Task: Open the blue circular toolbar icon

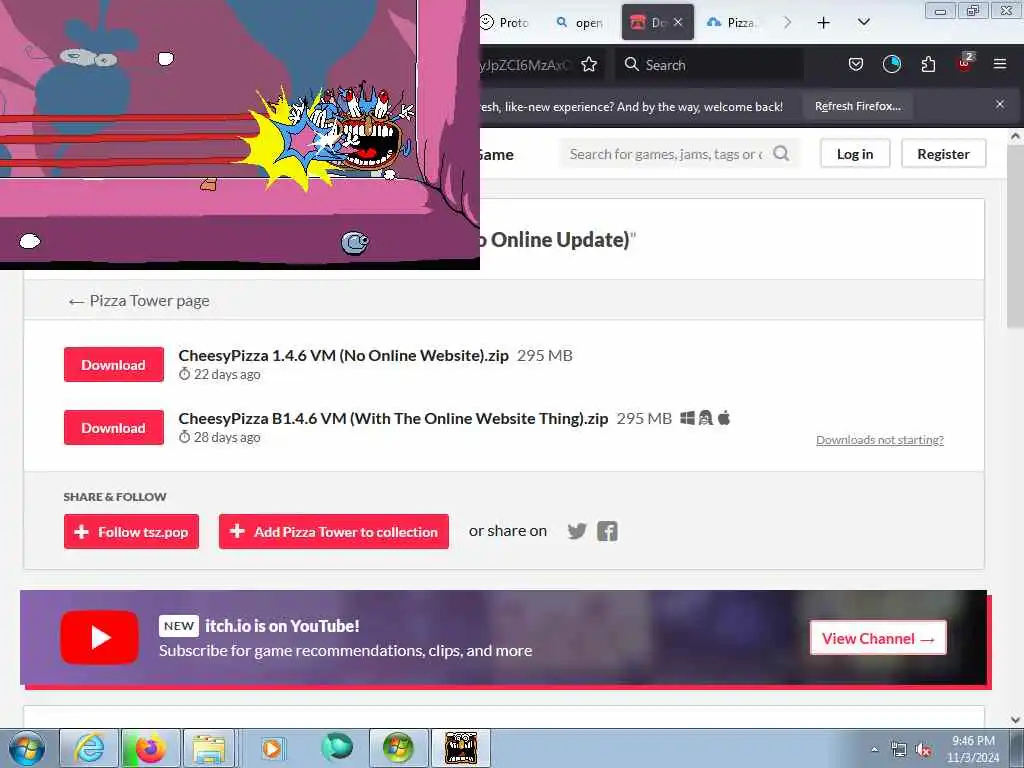Action: click(891, 64)
